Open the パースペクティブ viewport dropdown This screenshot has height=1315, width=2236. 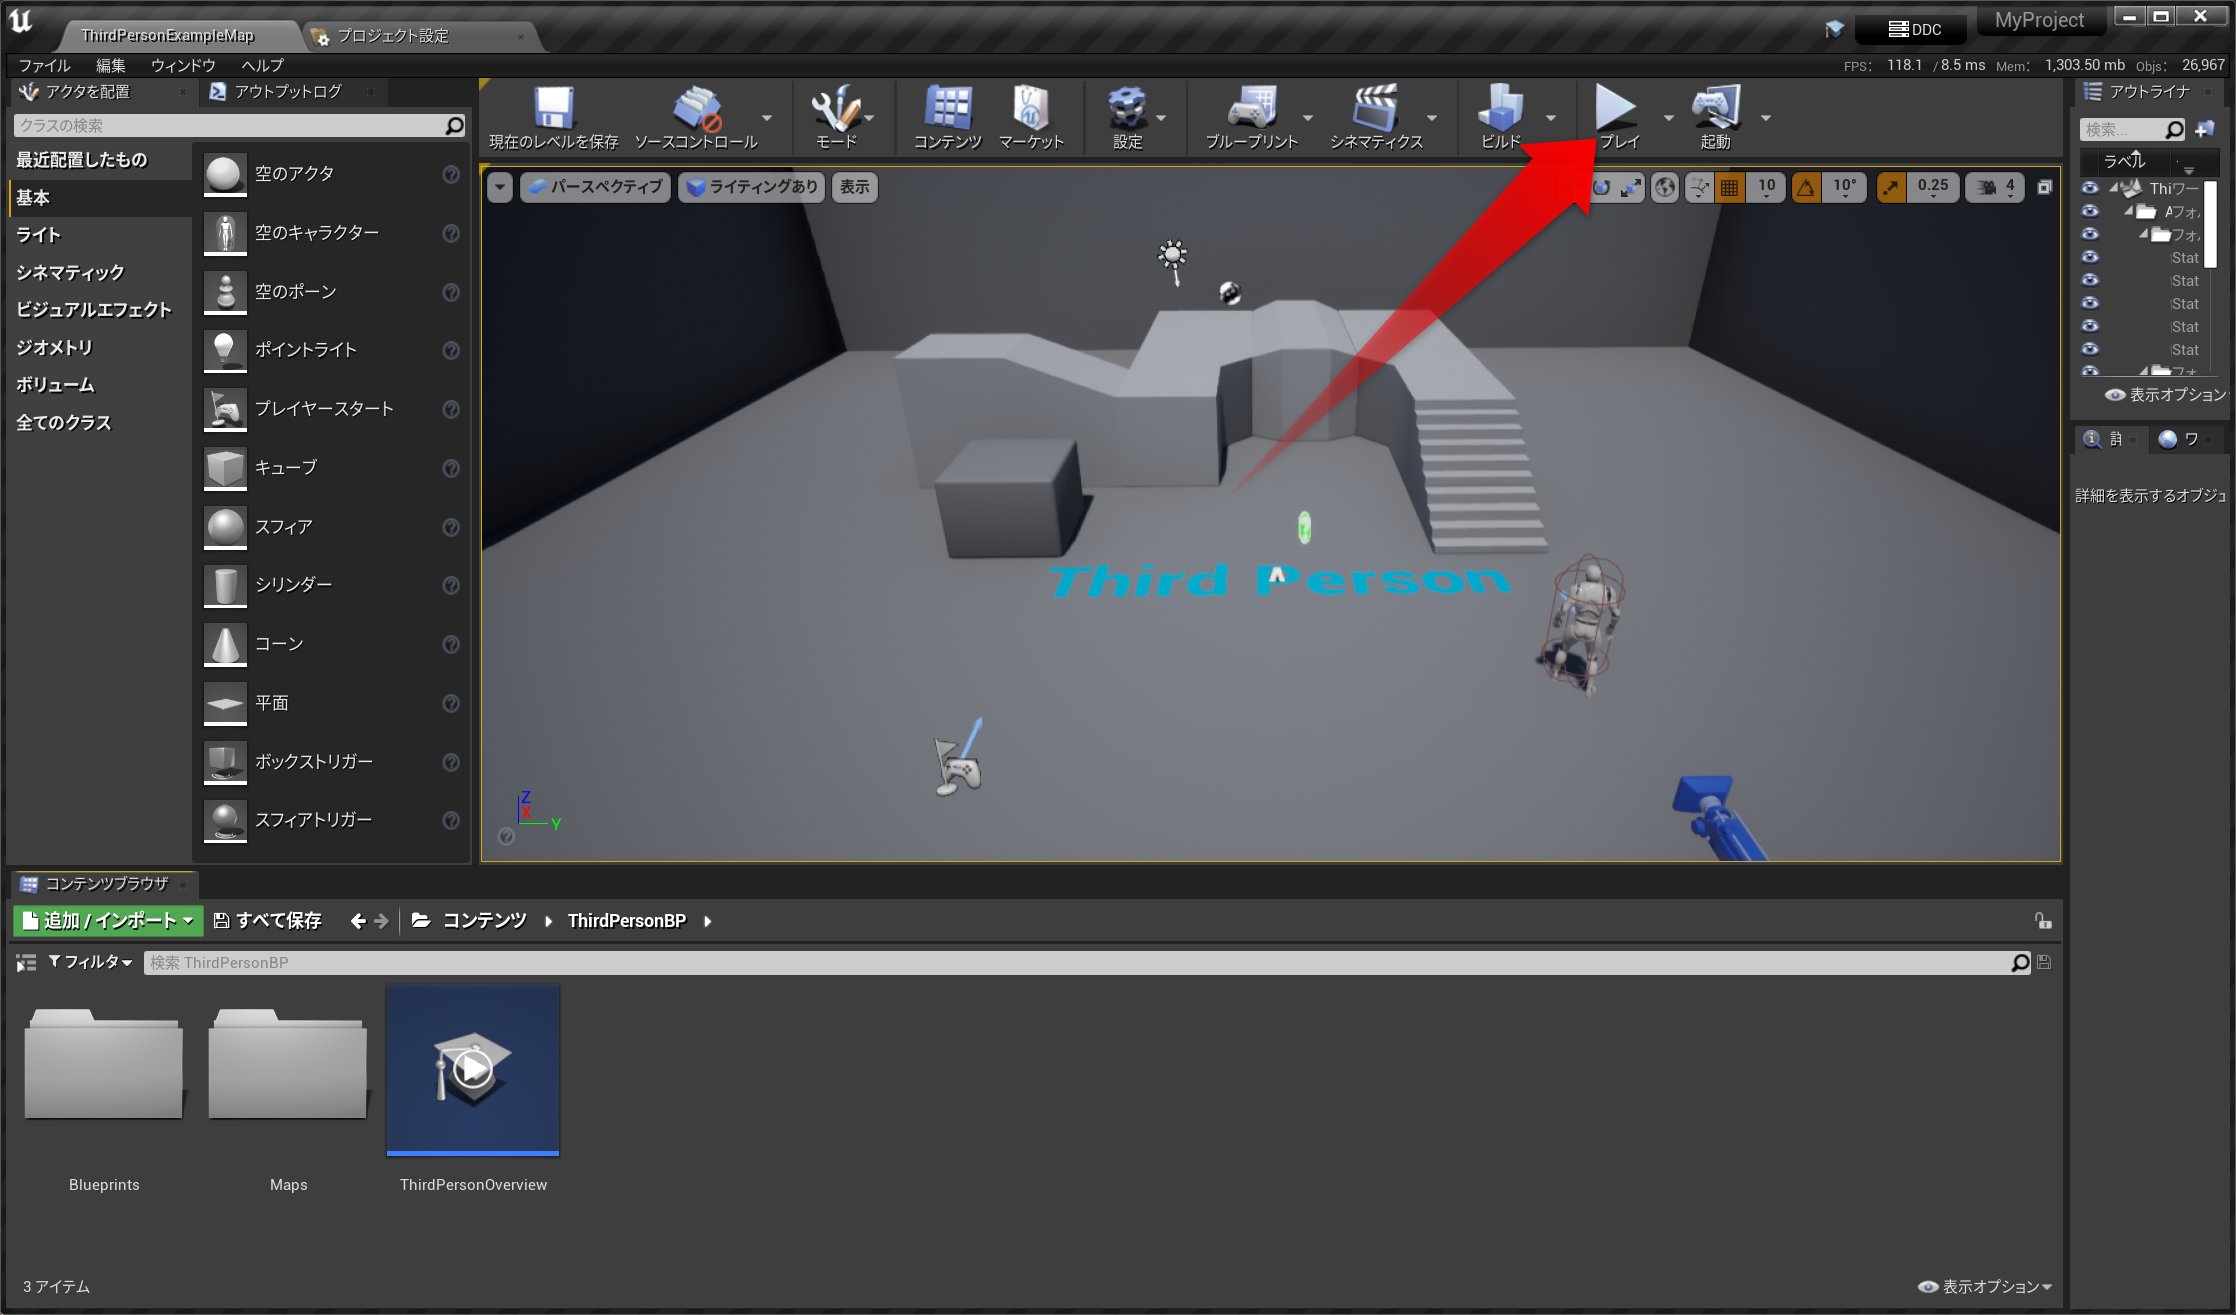(595, 187)
